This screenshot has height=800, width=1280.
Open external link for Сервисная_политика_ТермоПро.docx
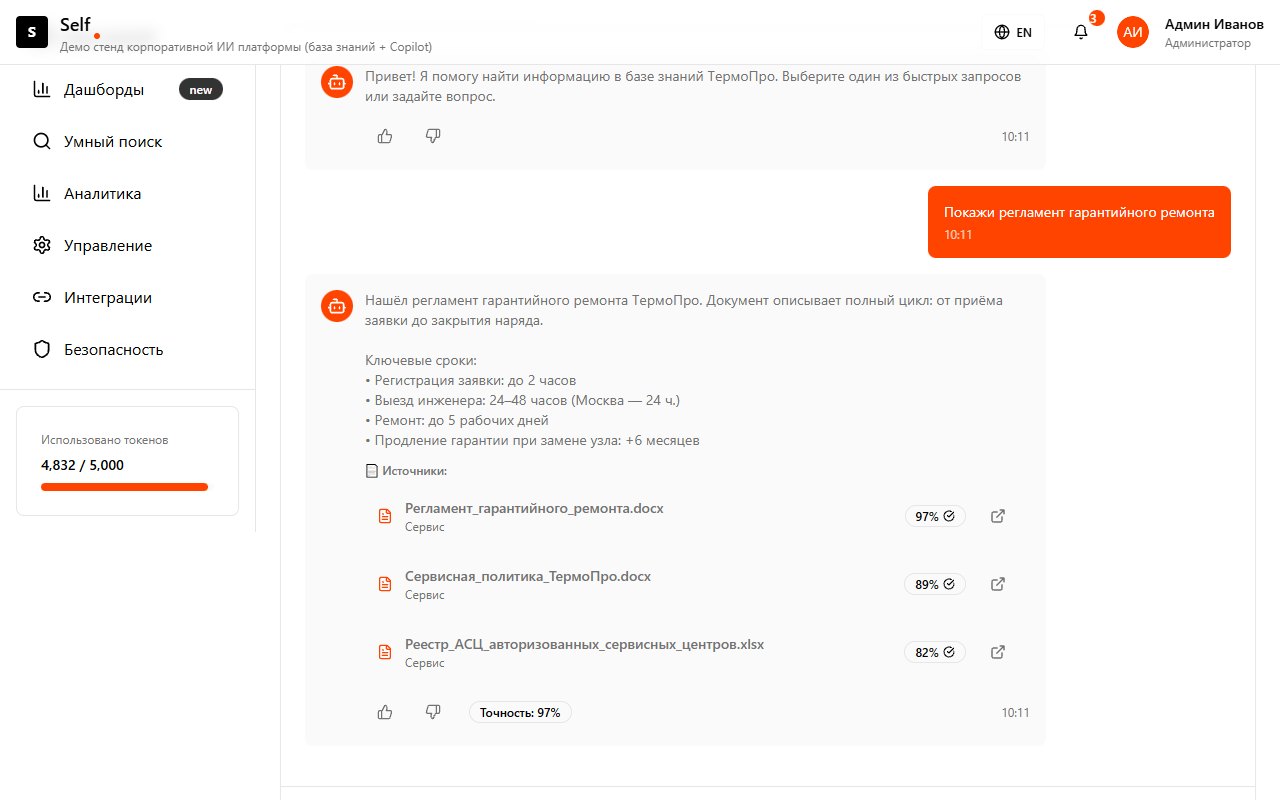997,584
